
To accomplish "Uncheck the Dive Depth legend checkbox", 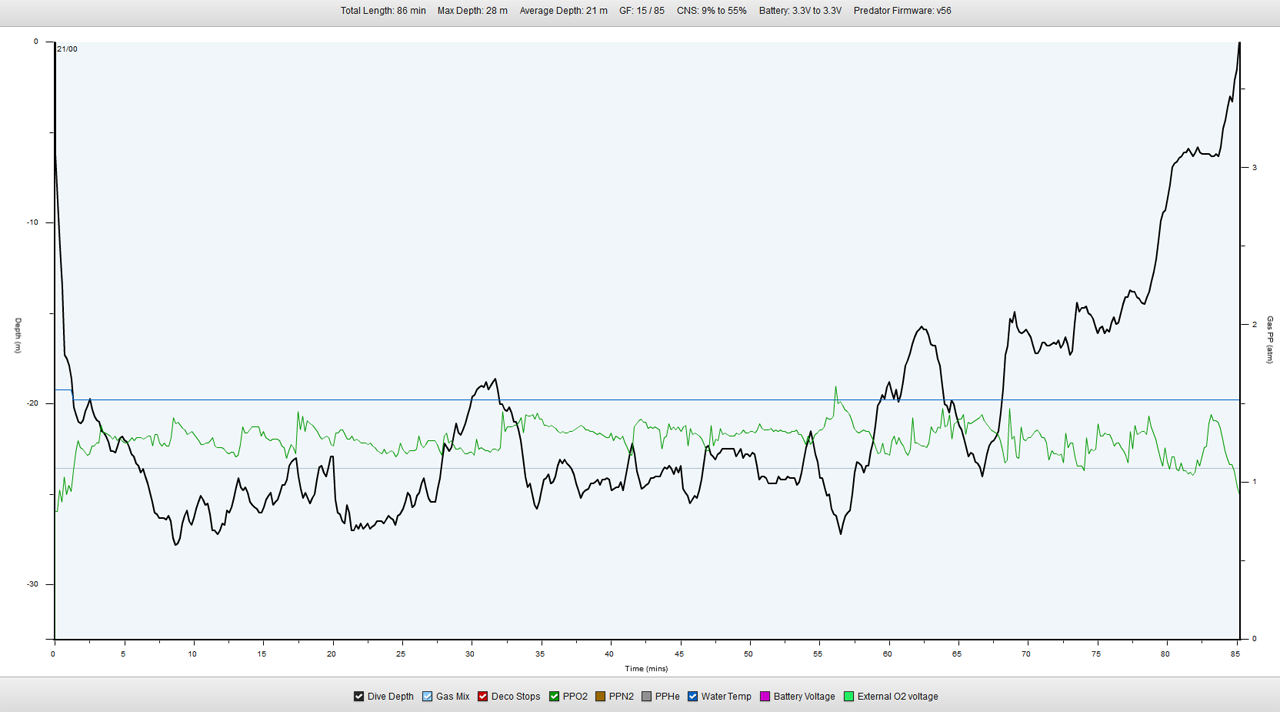I will tap(359, 697).
